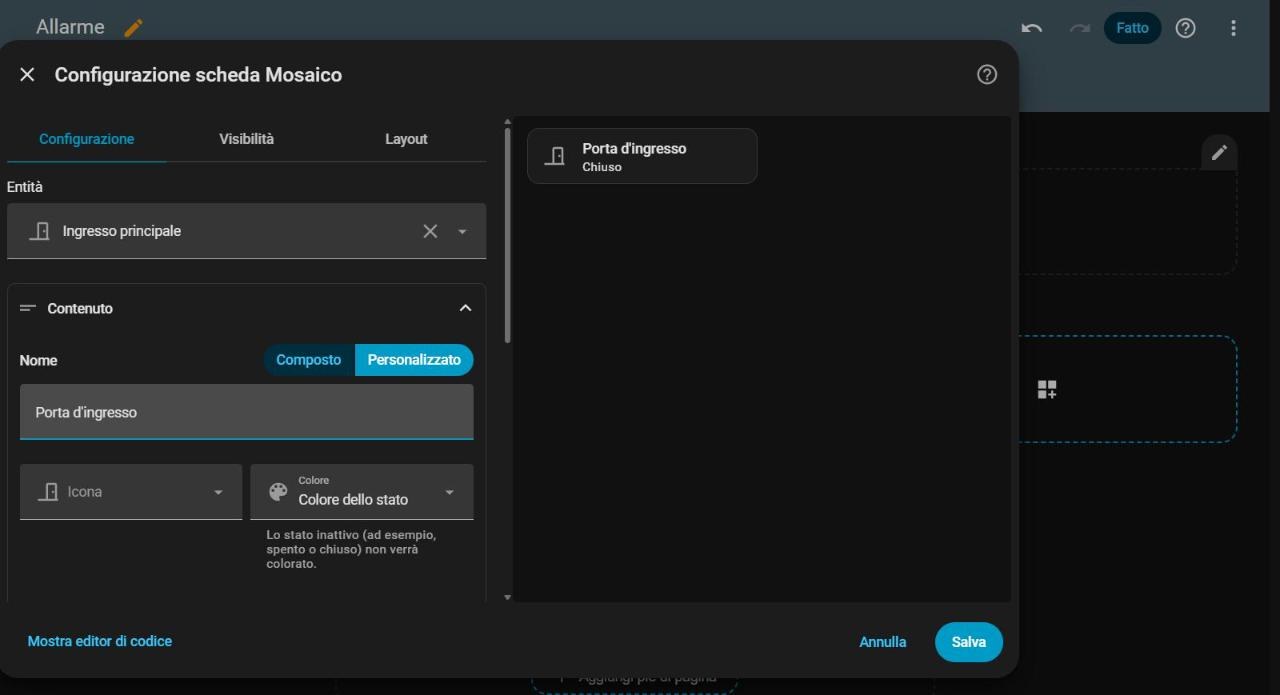Open help for Mosaico card configuration
The height and width of the screenshot is (695, 1280).
tap(987, 75)
